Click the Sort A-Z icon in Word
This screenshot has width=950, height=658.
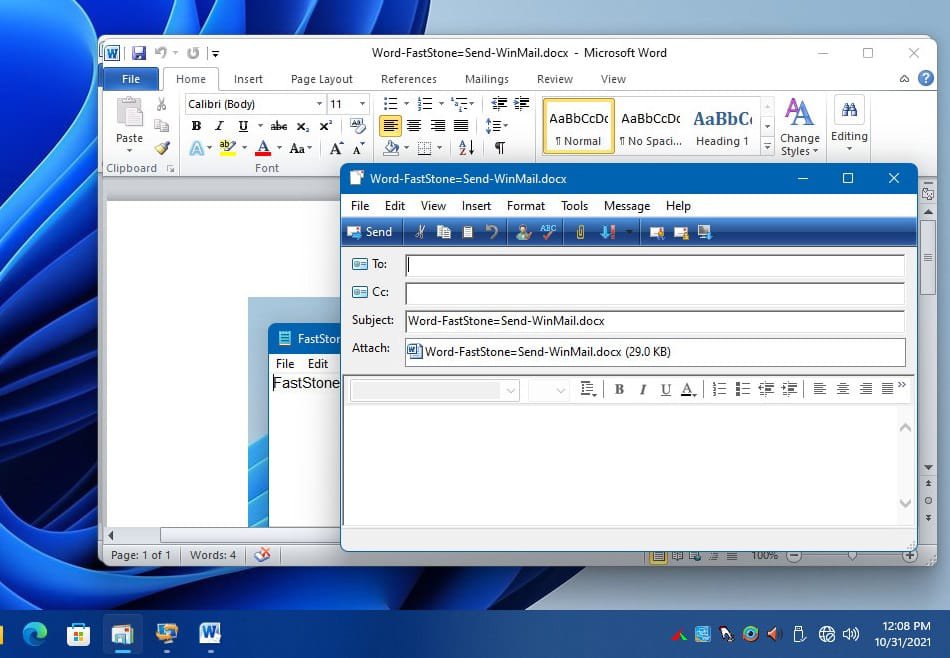(x=466, y=148)
